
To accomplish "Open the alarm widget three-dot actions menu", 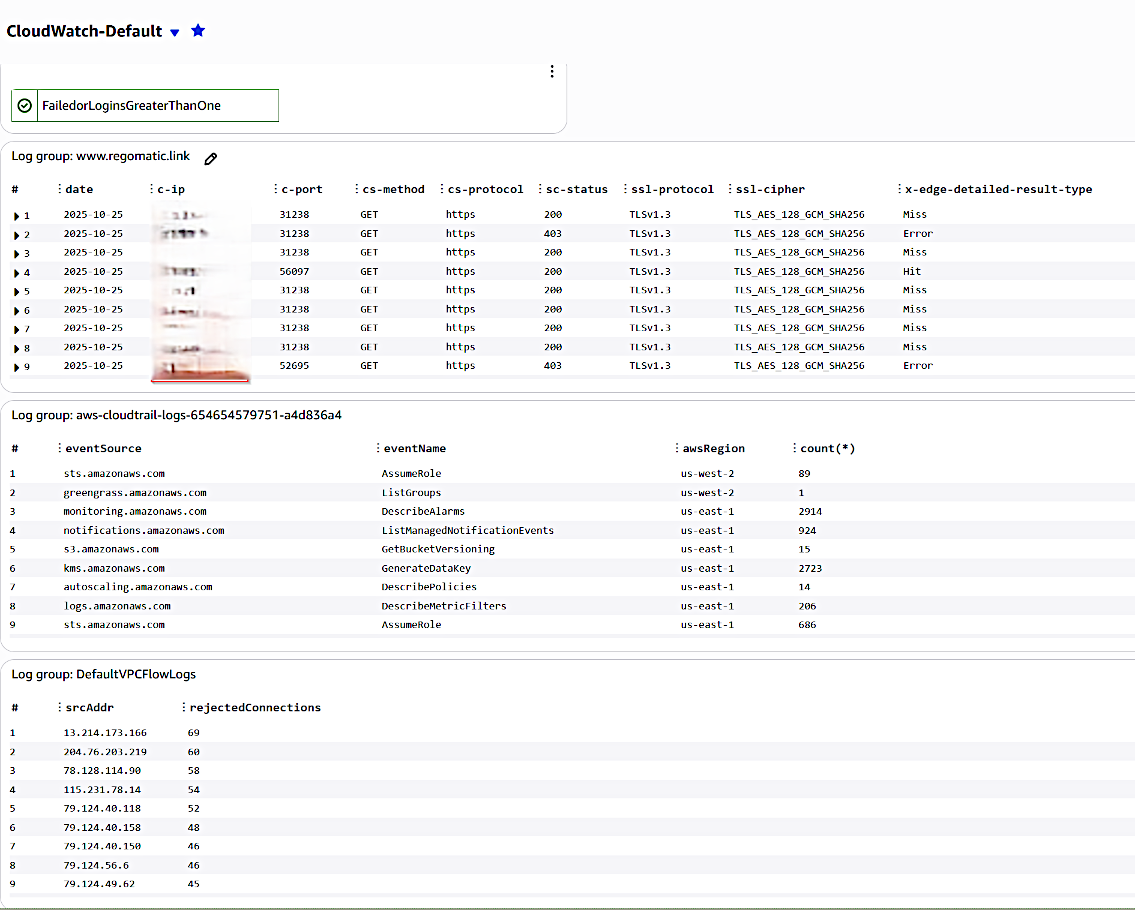I will (x=551, y=72).
